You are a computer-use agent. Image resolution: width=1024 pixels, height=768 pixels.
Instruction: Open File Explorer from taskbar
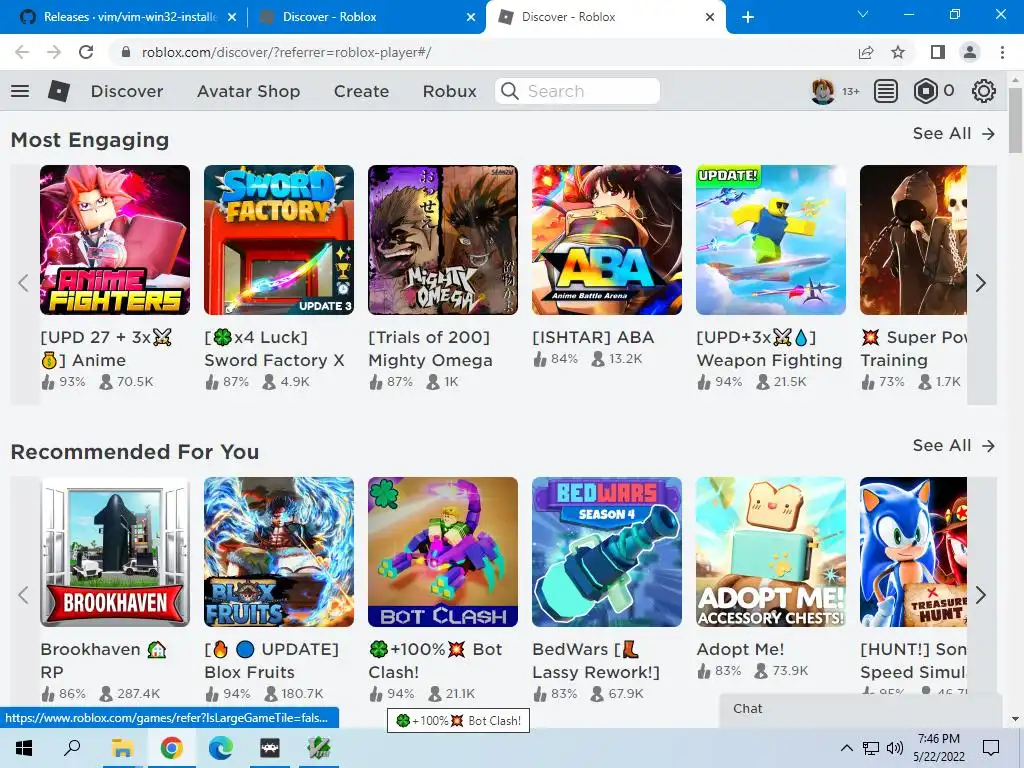122,748
